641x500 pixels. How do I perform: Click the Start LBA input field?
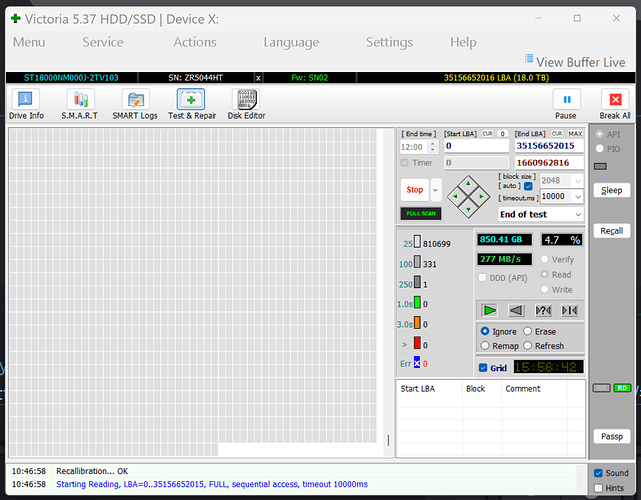pyautogui.click(x=476, y=146)
